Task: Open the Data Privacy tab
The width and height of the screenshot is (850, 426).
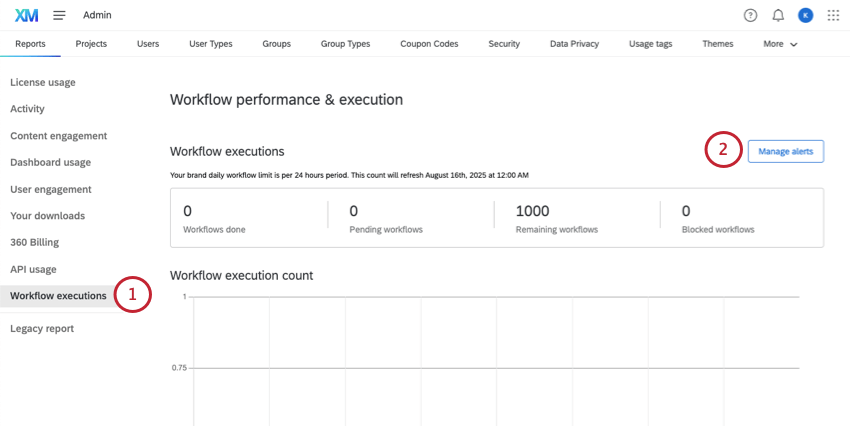Action: click(x=574, y=44)
